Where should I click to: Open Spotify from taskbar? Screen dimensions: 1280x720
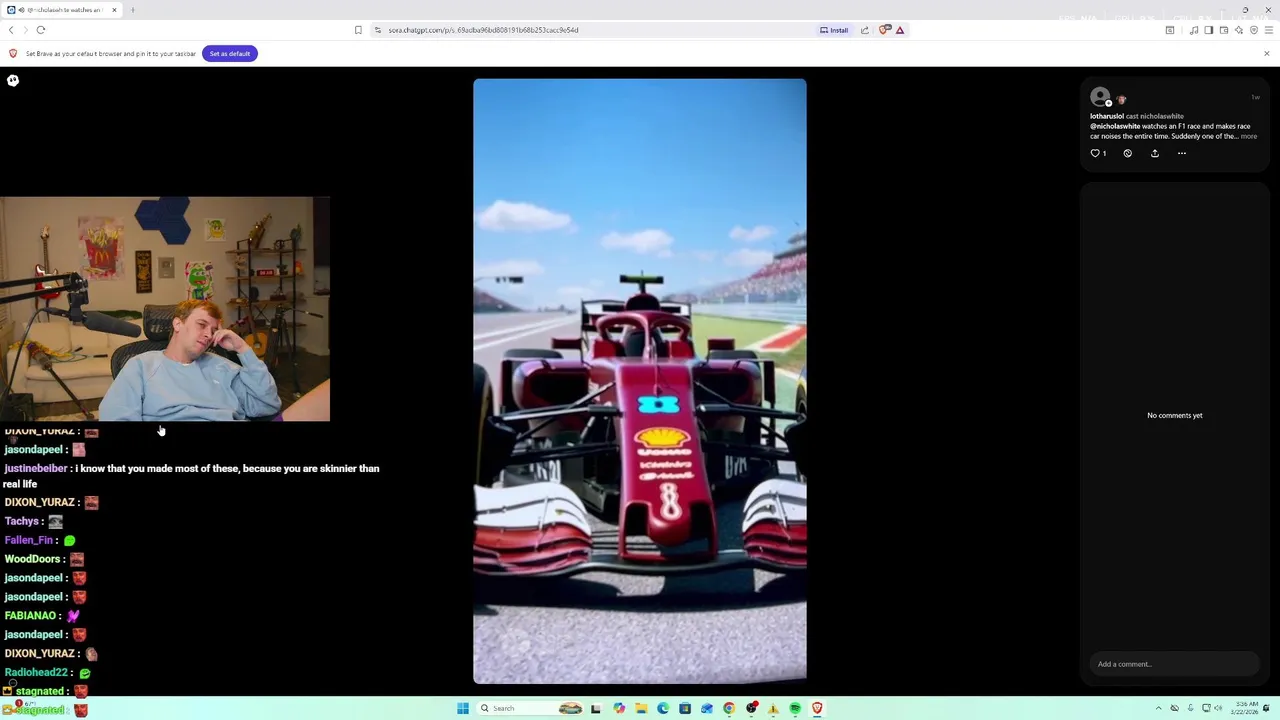click(x=795, y=708)
